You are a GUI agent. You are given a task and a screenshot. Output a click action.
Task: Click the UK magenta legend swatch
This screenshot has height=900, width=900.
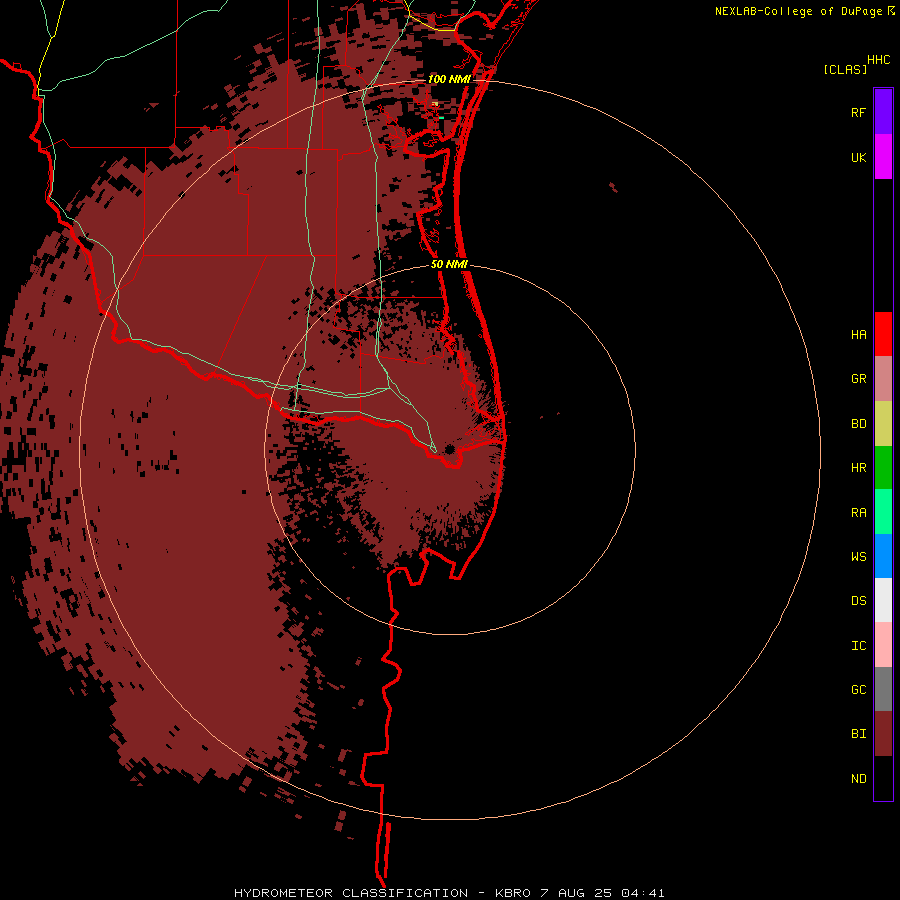click(883, 157)
